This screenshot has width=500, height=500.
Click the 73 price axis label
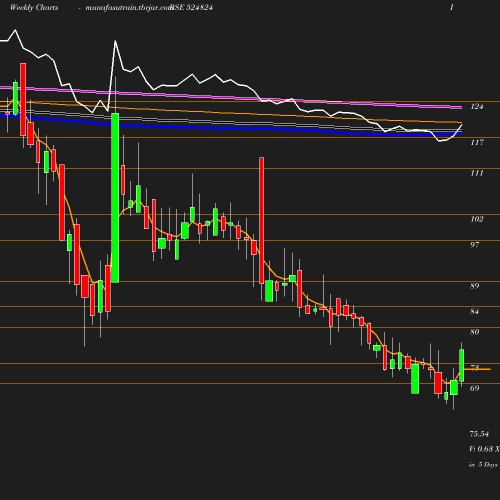point(475,367)
